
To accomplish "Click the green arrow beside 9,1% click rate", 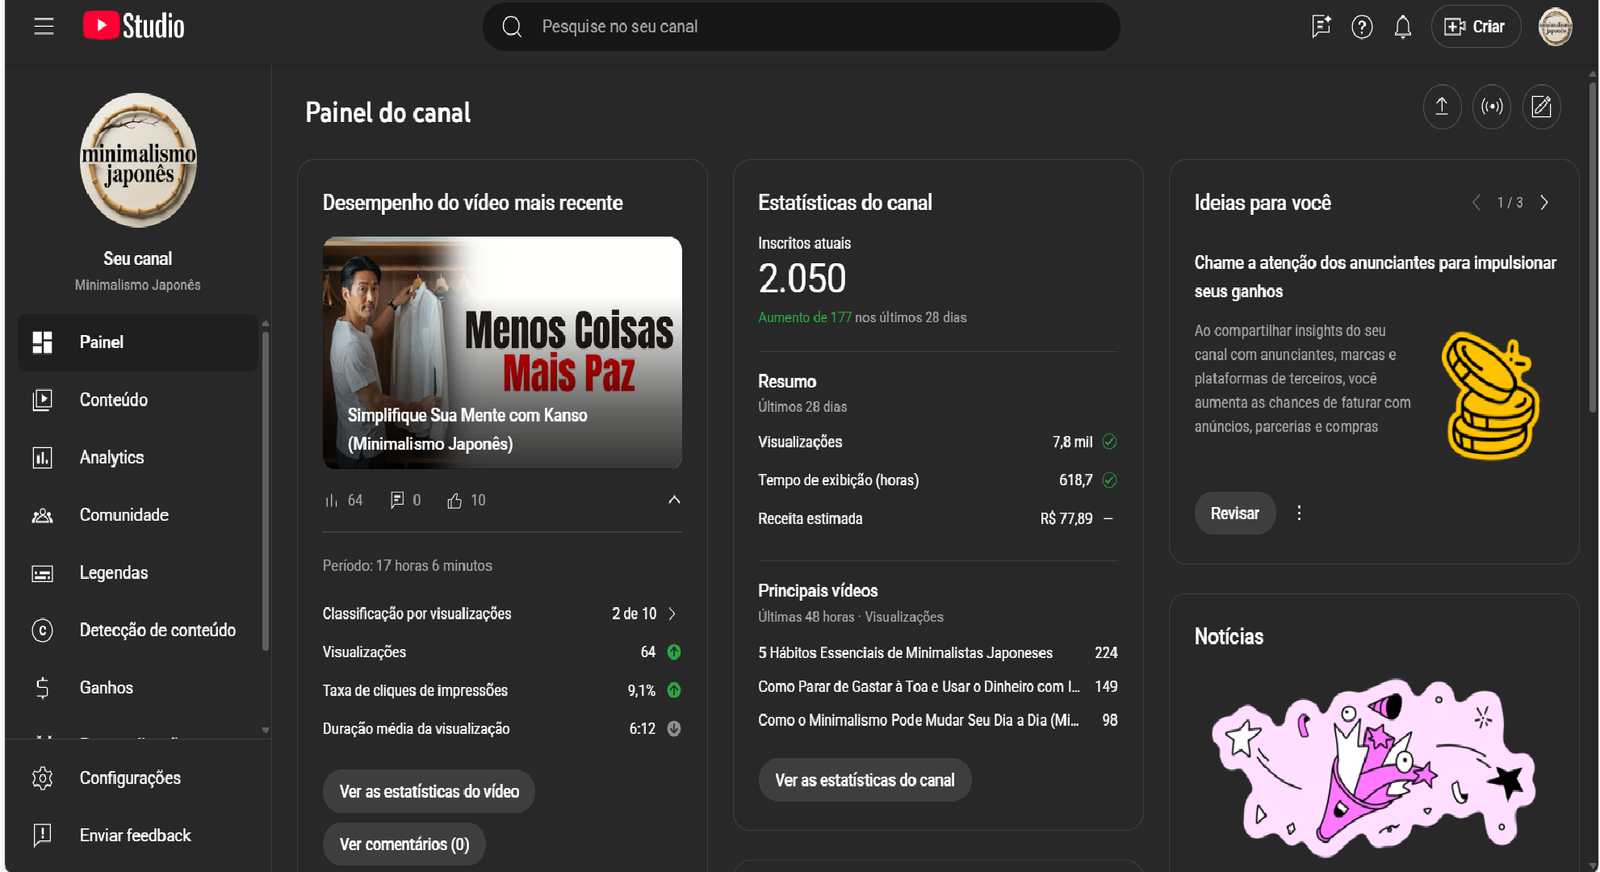I will click(674, 690).
